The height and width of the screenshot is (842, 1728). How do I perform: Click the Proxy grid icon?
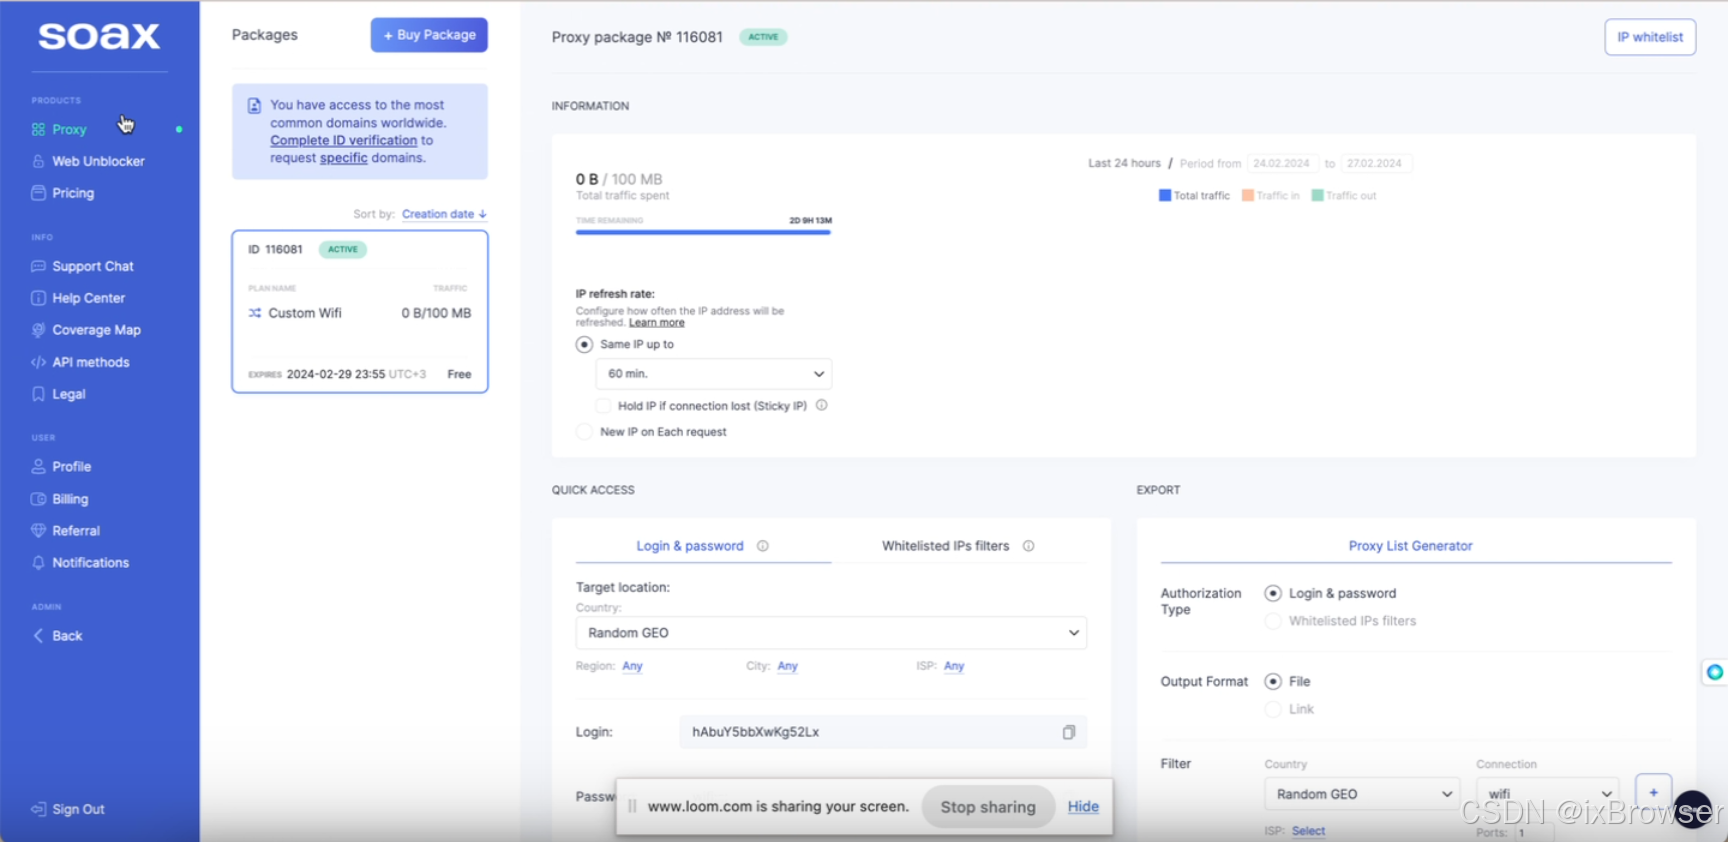click(x=38, y=129)
